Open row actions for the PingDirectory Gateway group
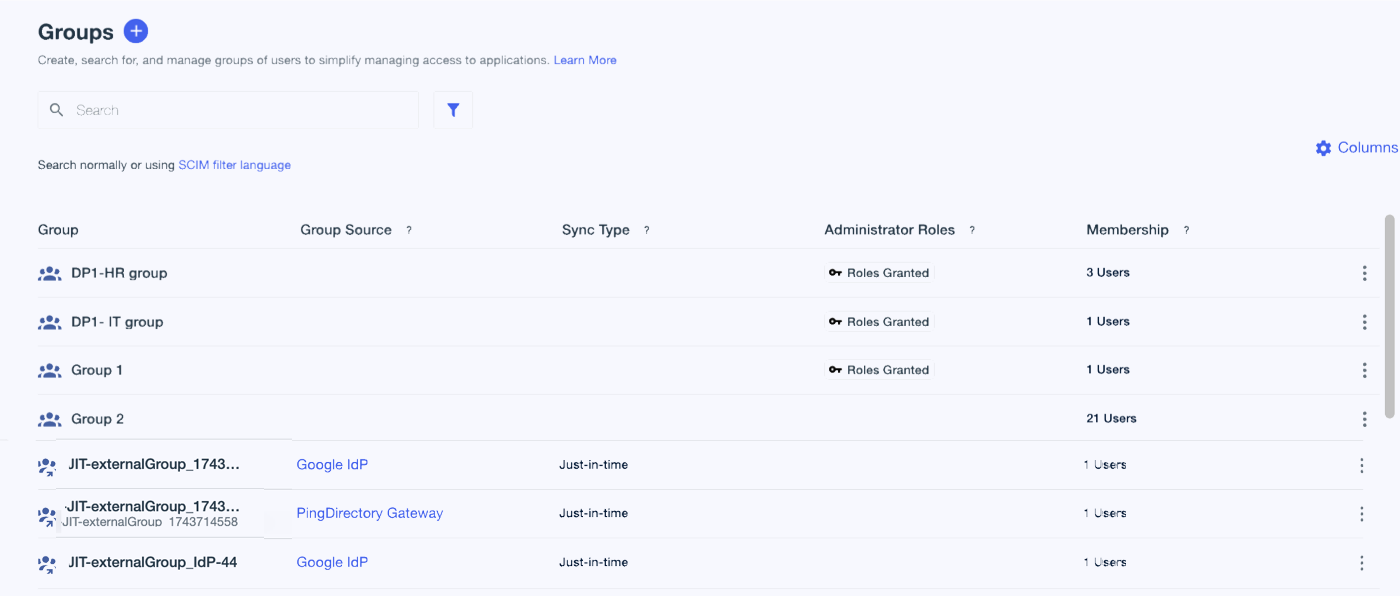The image size is (1400, 596). pos(1361,513)
